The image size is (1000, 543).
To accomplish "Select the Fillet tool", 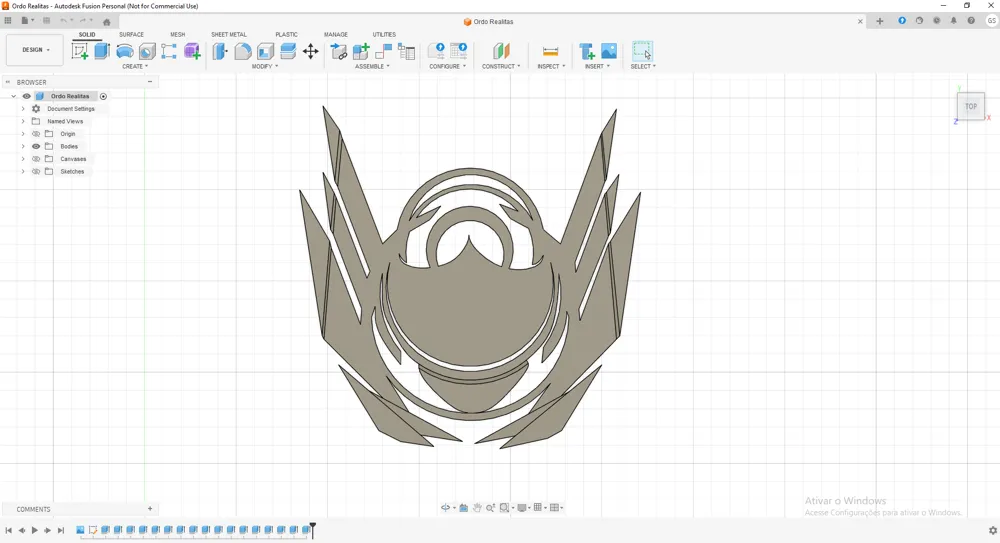I will (243, 51).
